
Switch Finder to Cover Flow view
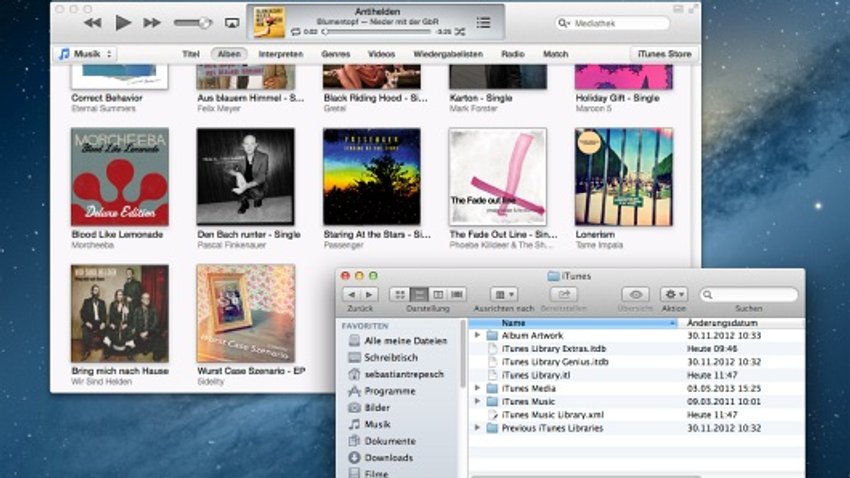pos(457,294)
